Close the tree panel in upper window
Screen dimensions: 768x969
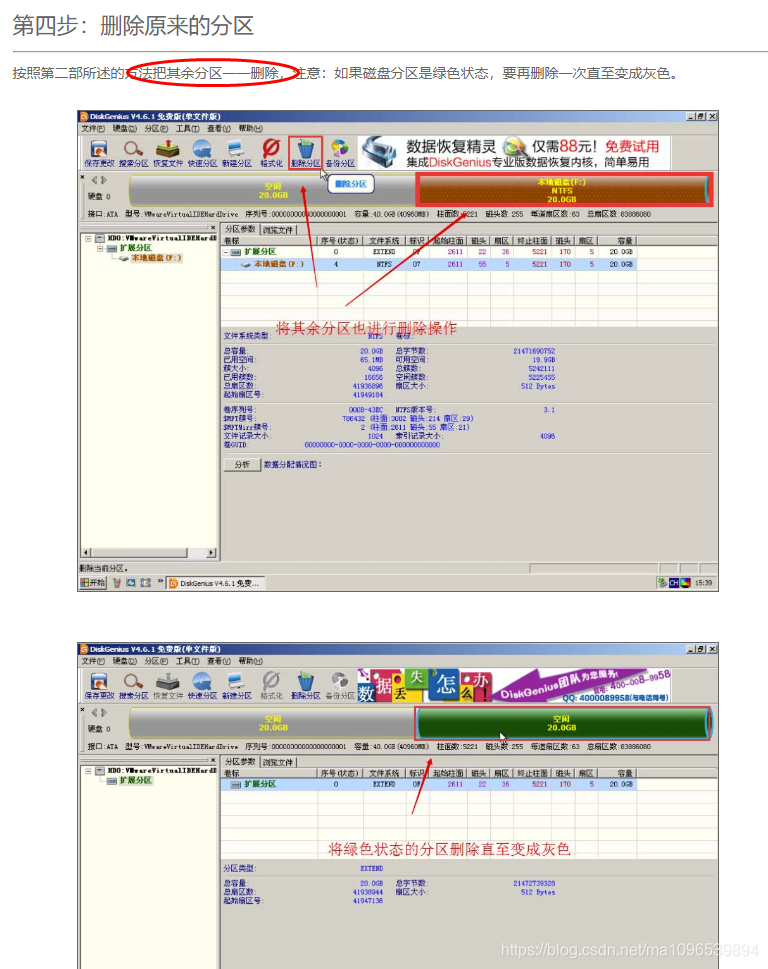[213, 228]
